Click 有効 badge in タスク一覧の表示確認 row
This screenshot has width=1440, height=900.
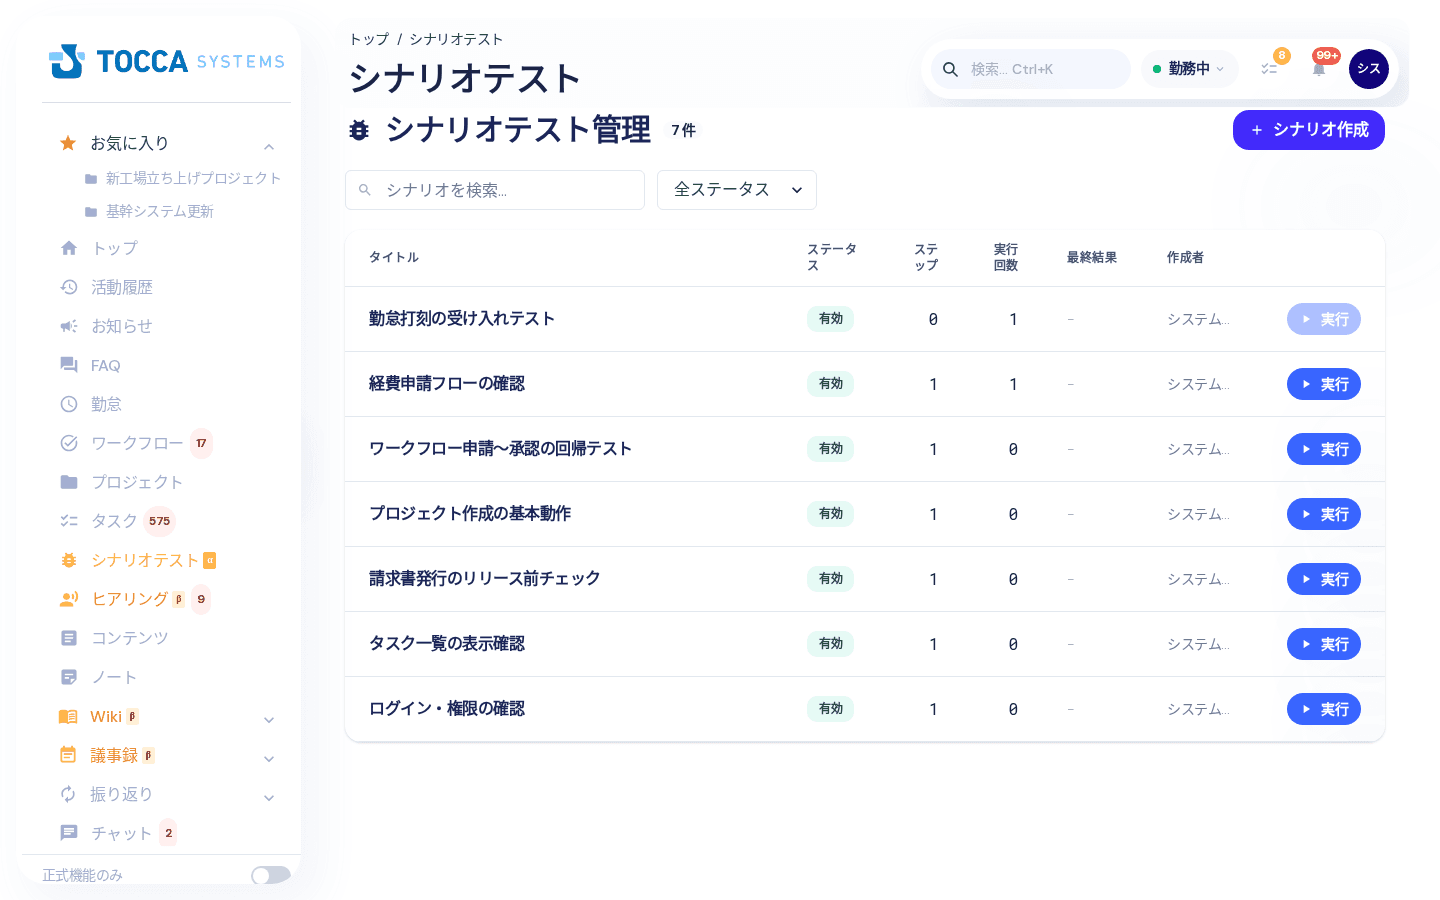click(x=831, y=644)
